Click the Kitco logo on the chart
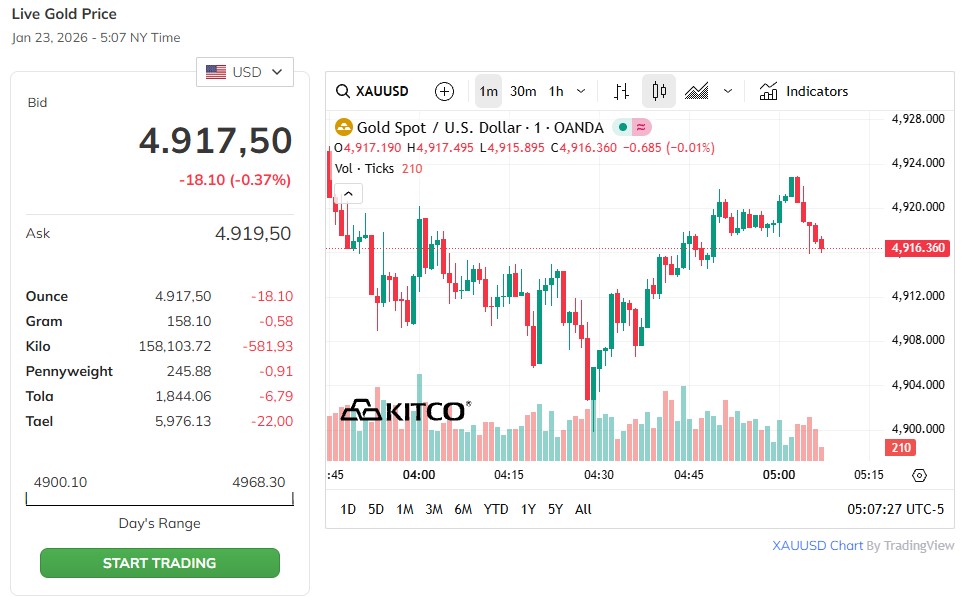The height and width of the screenshot is (597, 964). (404, 411)
